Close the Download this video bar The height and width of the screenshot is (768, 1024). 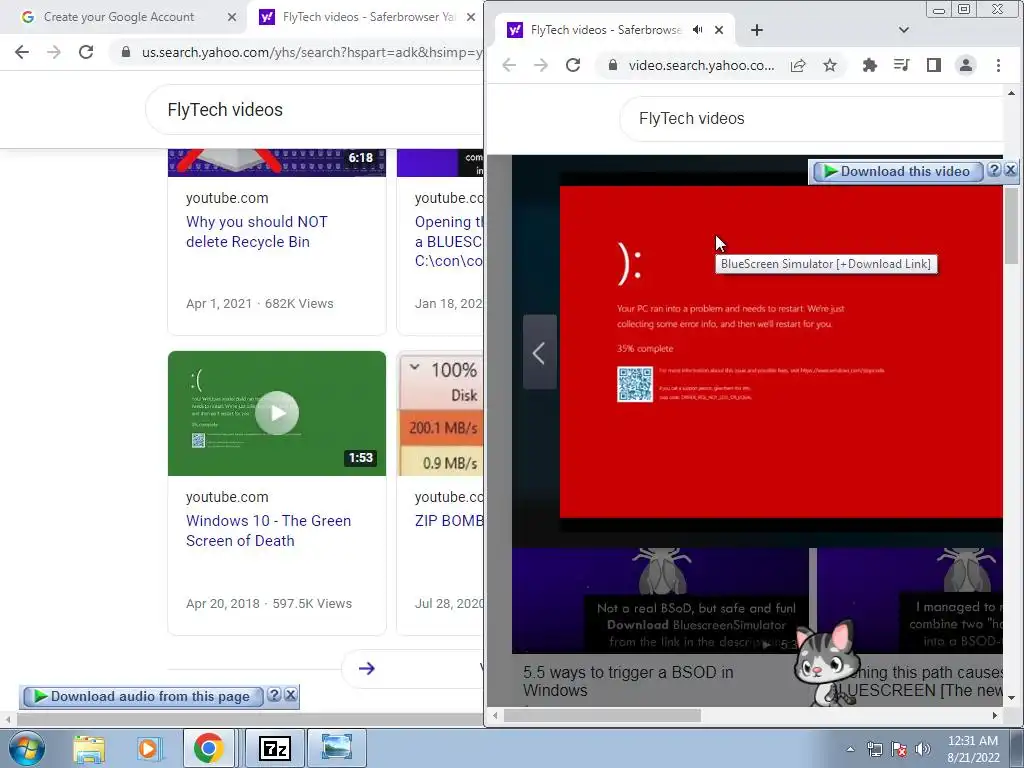coord(1010,170)
